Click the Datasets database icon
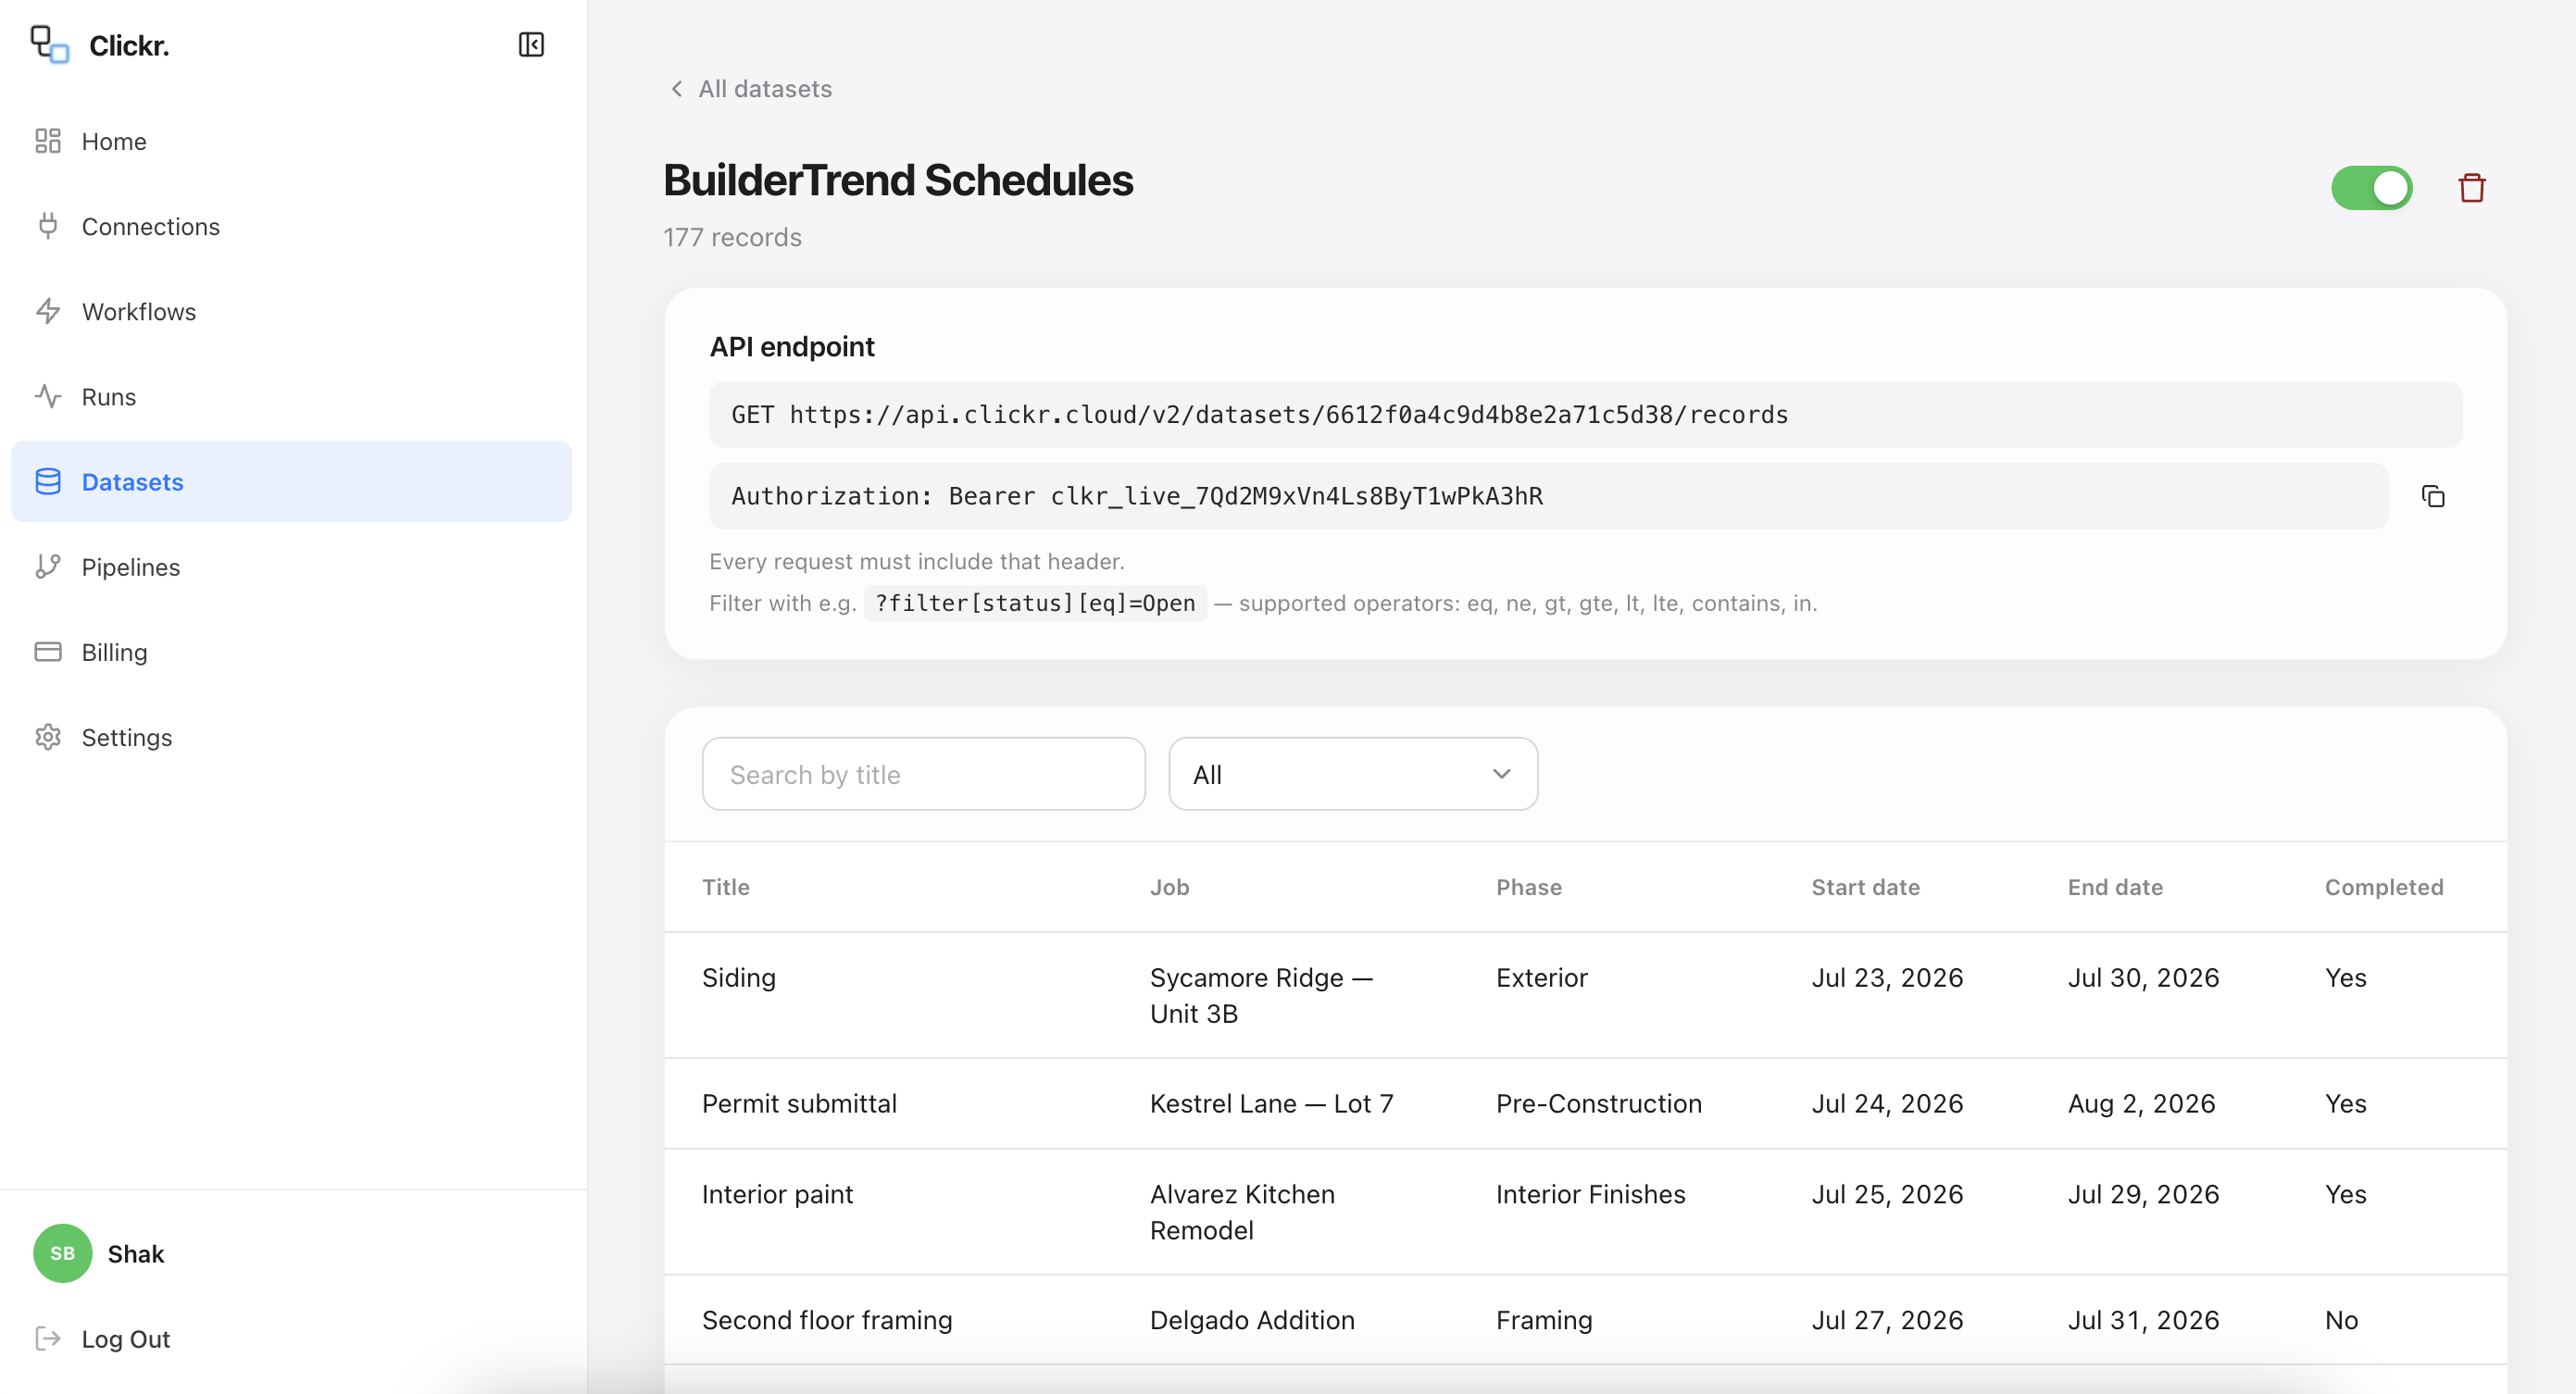Viewport: 2576px width, 1394px height. tap(48, 481)
